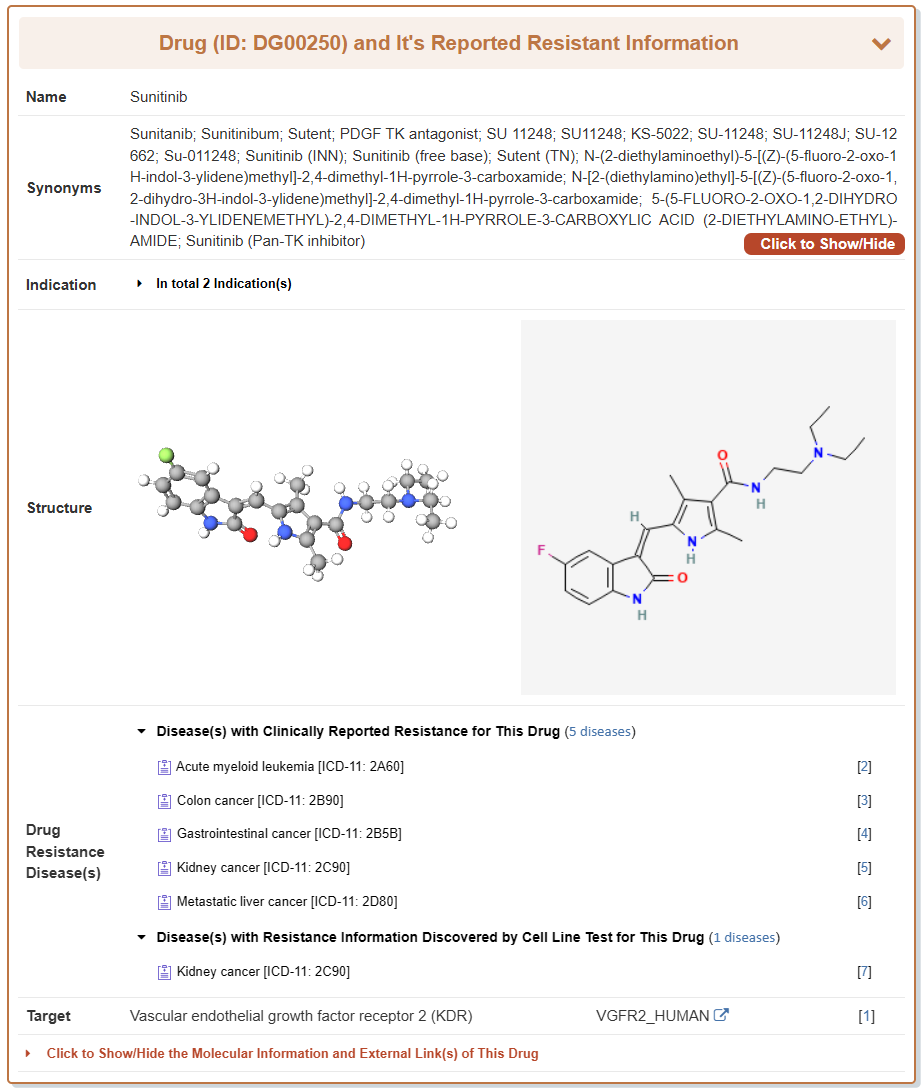Collapse Diseases Discovered by Cell Line Test section
The height and width of the screenshot is (1092, 923).
pos(141,938)
